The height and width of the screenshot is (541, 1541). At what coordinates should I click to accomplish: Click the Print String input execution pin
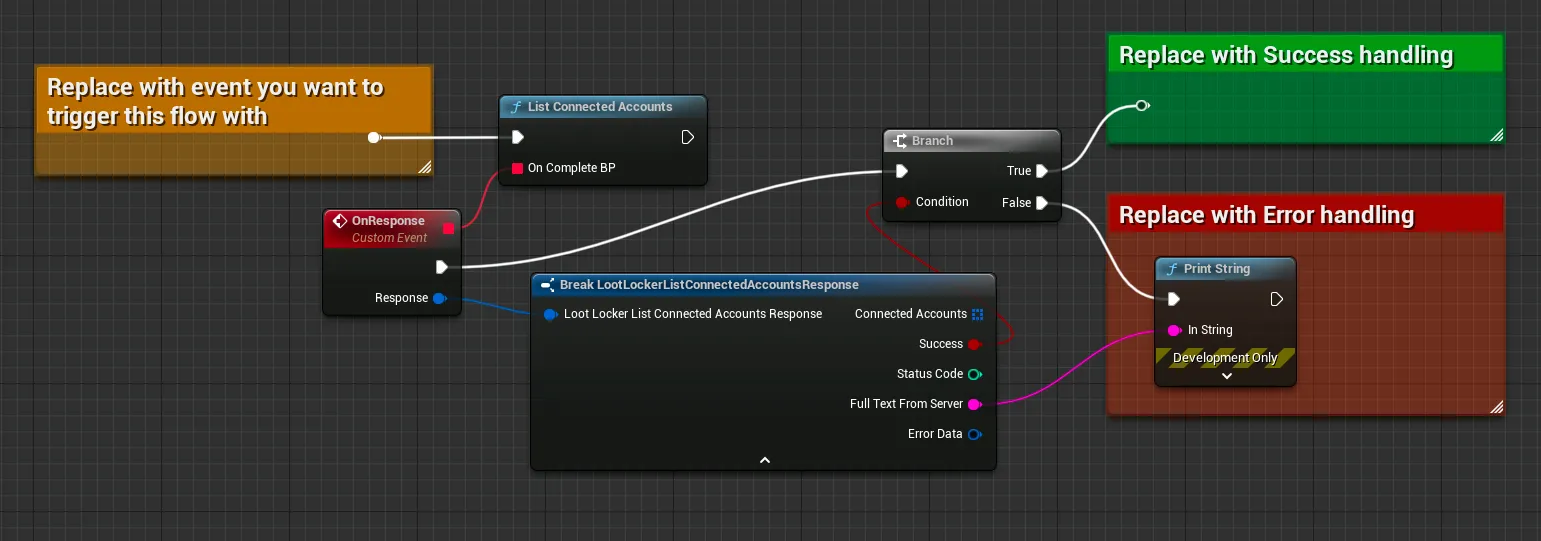1174,299
